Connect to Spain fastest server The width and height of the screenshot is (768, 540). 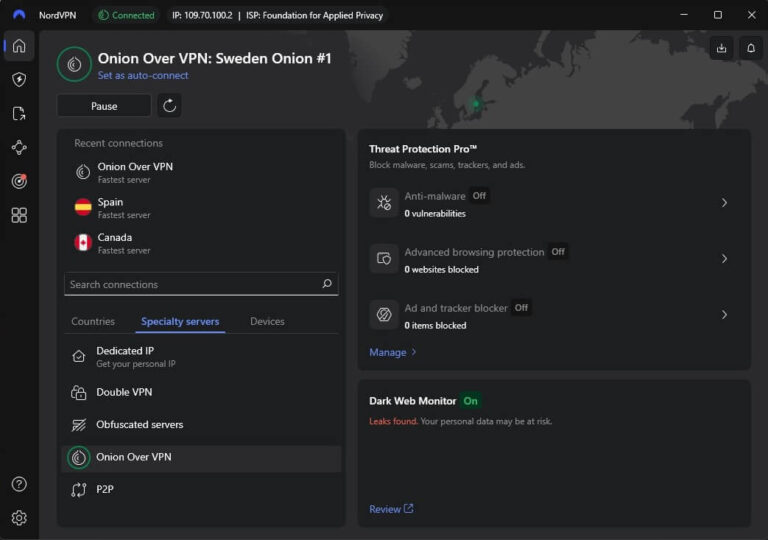click(201, 208)
